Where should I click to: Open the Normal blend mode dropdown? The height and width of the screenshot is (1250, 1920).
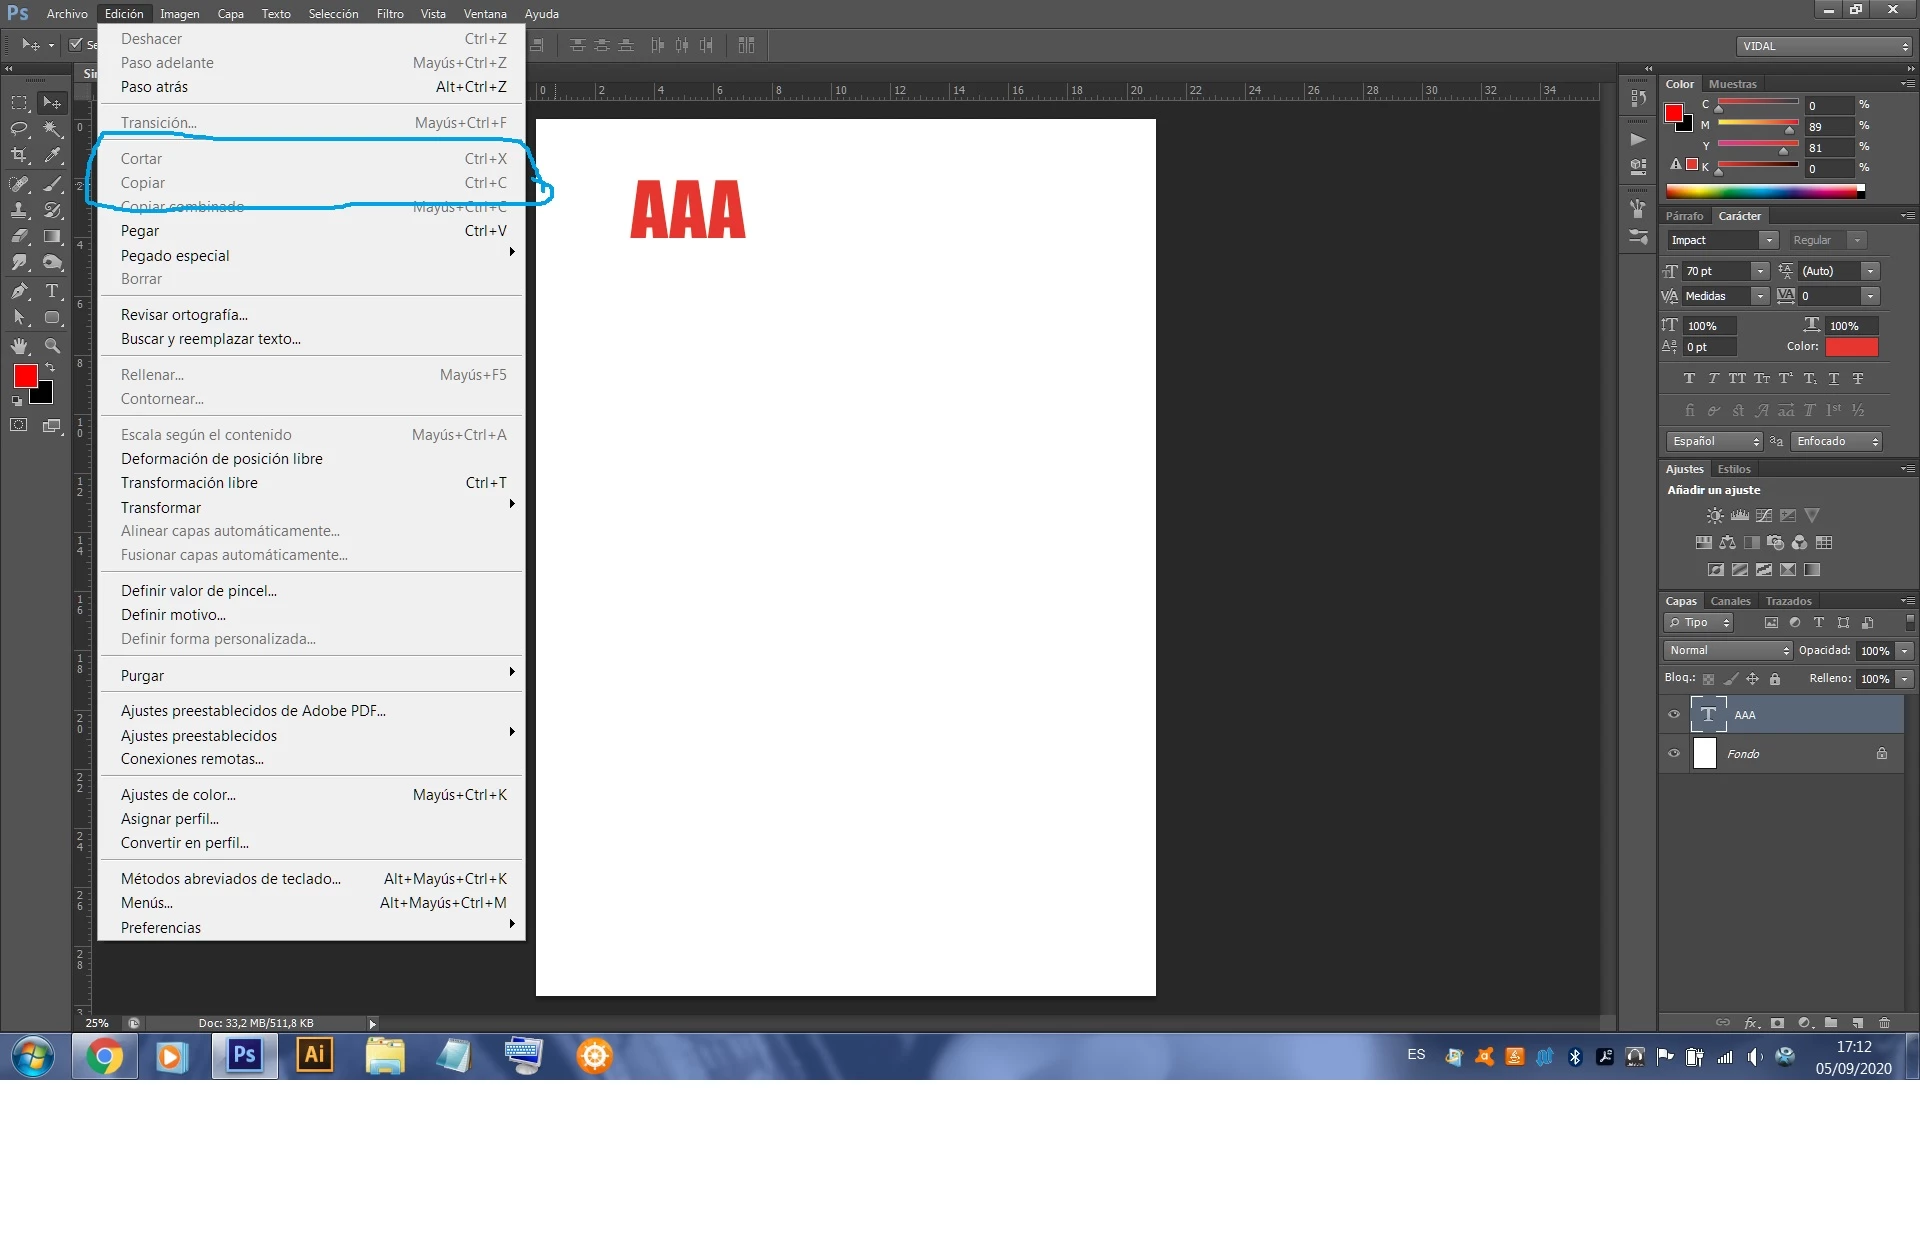1728,650
